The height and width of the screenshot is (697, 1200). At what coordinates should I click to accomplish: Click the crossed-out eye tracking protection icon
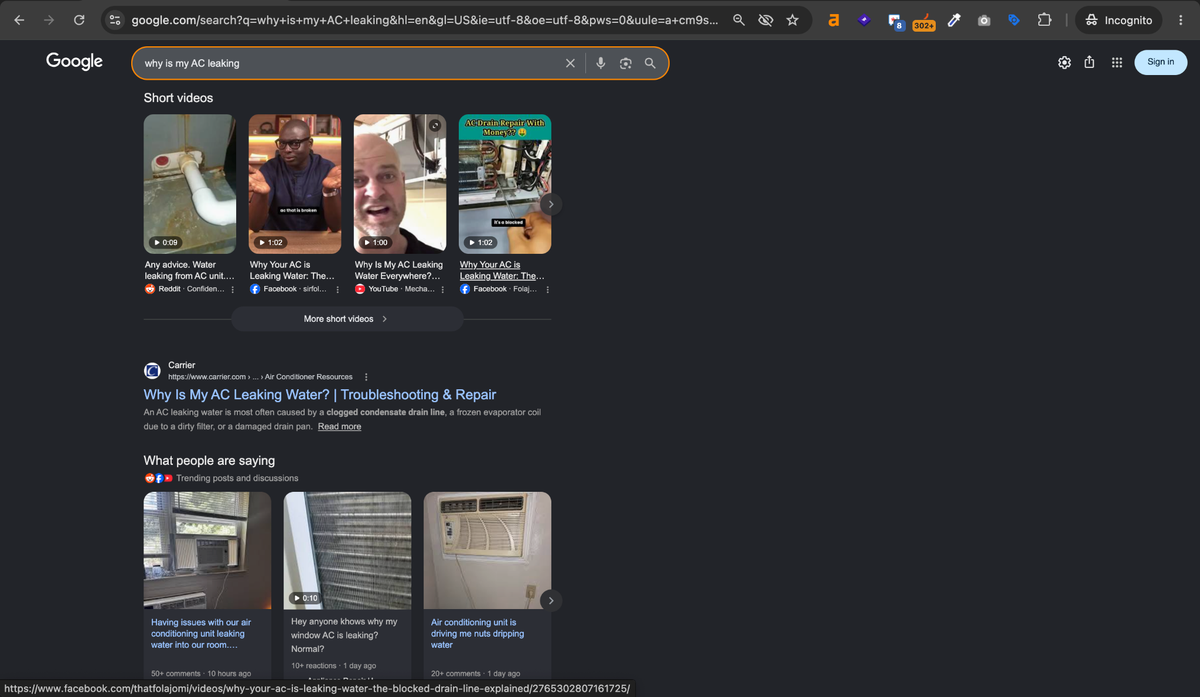[x=766, y=20]
